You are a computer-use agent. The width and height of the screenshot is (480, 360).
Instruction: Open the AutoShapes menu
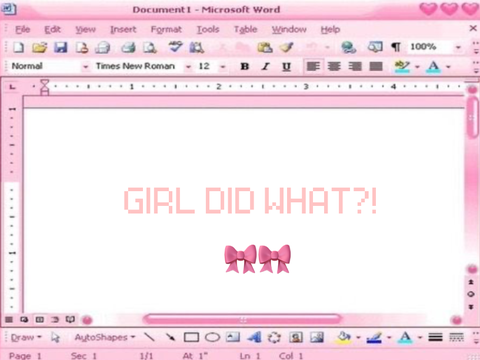[x=105, y=337]
